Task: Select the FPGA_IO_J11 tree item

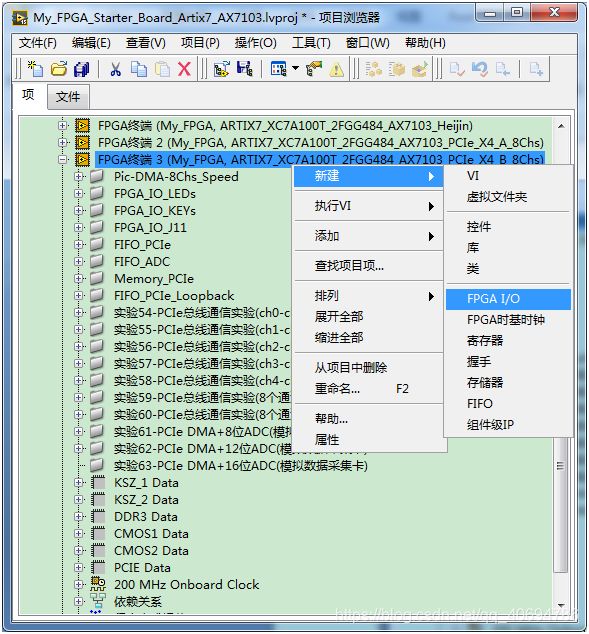Action: click(150, 228)
